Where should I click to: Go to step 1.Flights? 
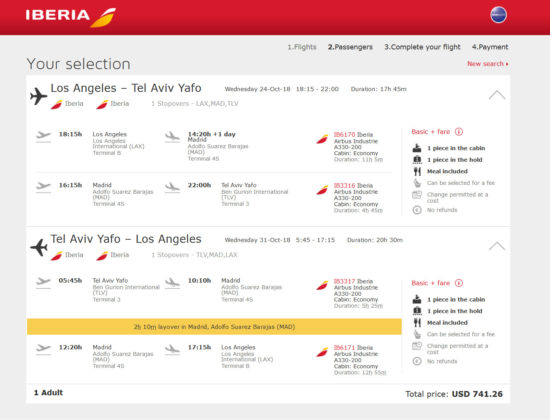point(302,47)
